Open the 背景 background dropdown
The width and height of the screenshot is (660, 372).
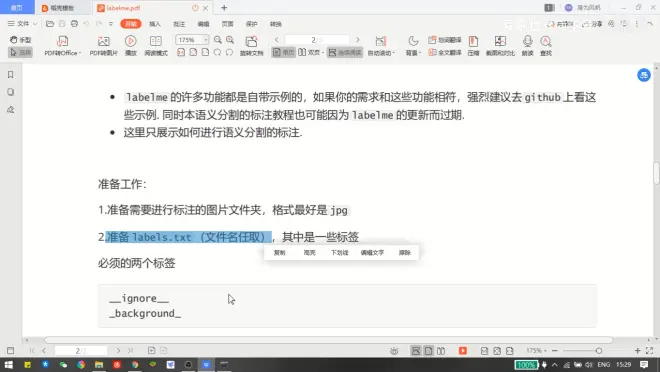[413, 46]
